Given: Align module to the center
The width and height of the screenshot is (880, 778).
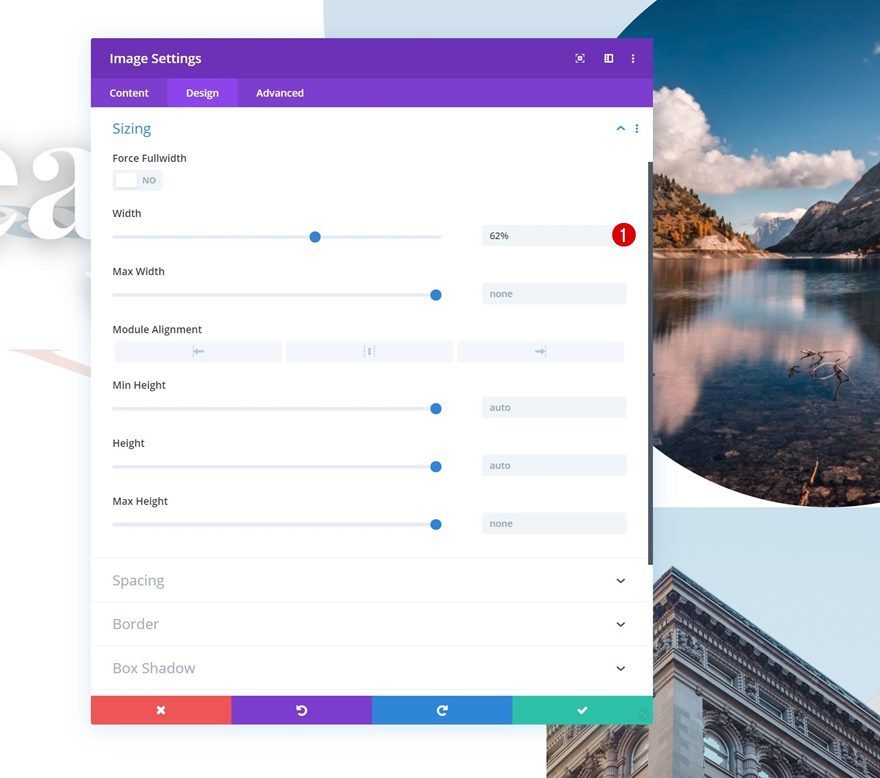Looking at the screenshot, I should click(369, 352).
